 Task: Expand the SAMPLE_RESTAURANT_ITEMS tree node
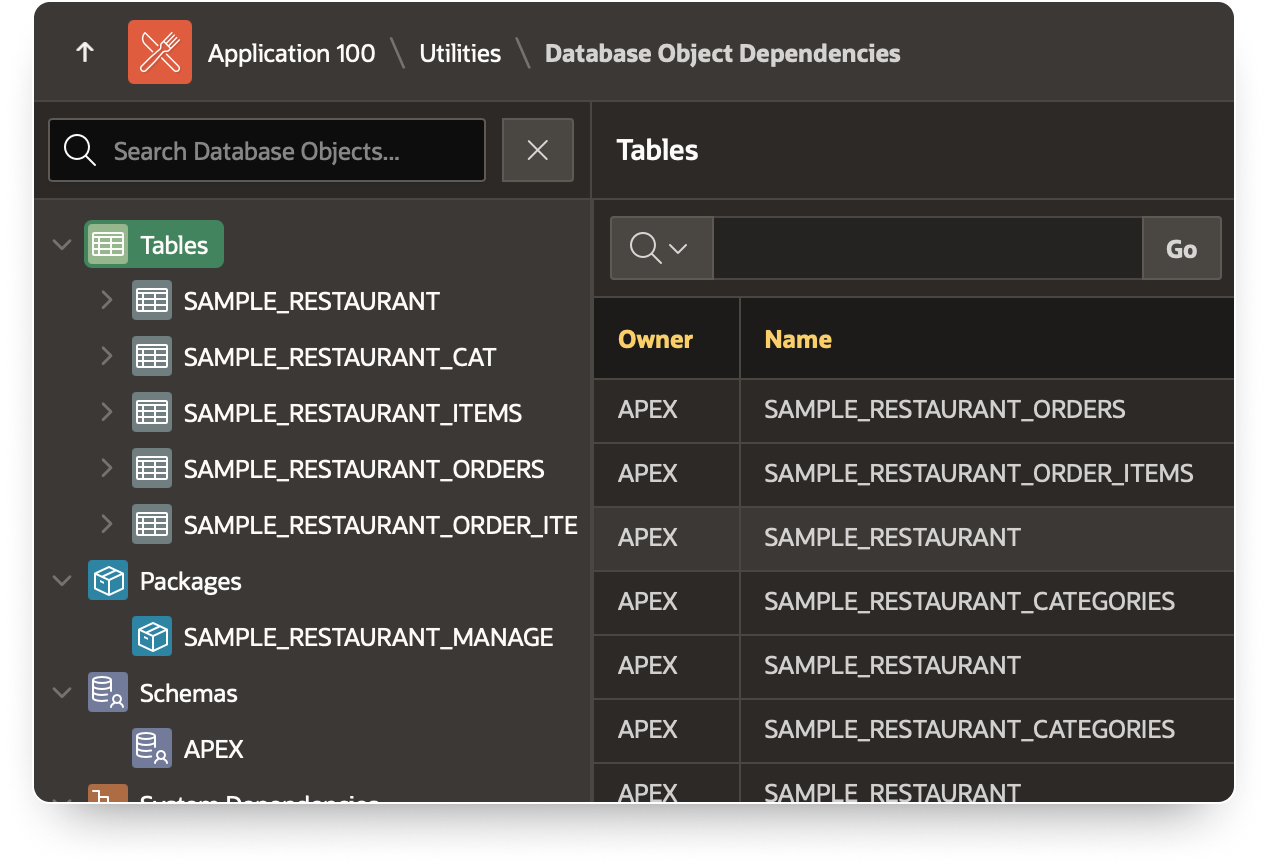point(107,412)
